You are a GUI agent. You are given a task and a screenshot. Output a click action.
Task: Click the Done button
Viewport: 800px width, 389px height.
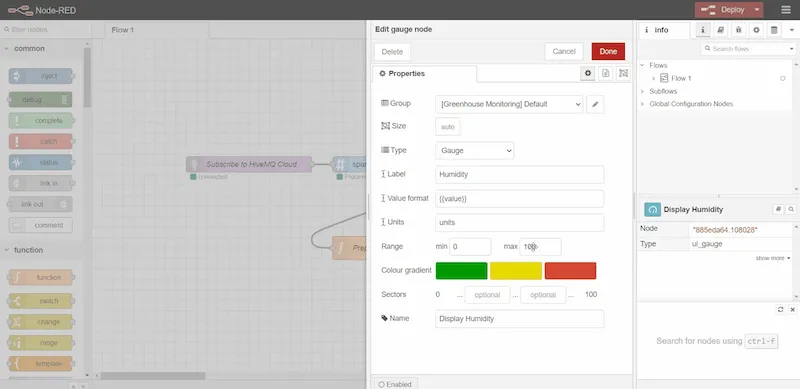click(x=608, y=52)
